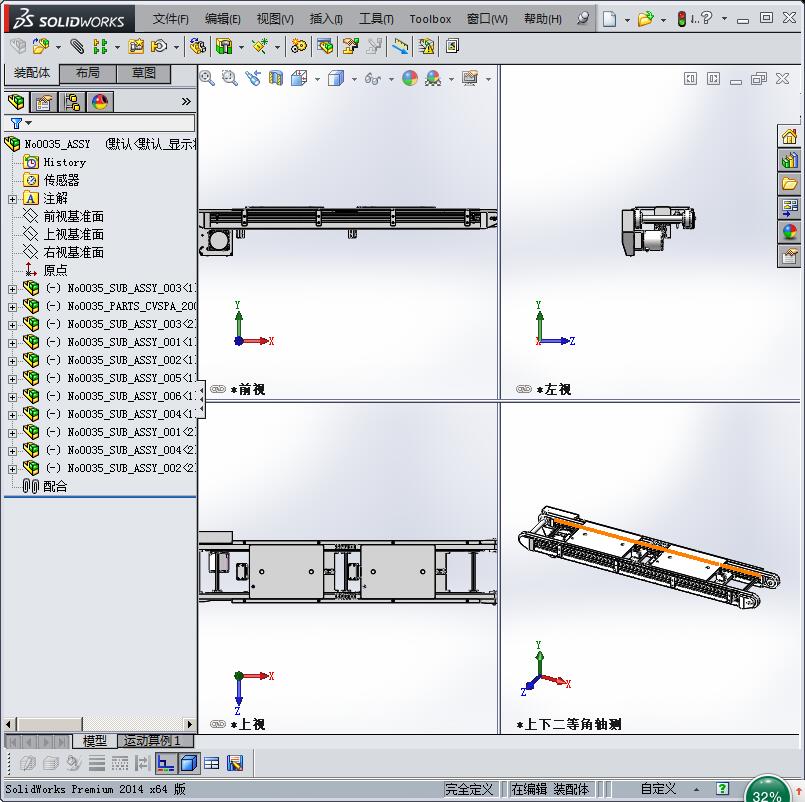The width and height of the screenshot is (805, 802).
Task: Expand the manager tabs with » chevron
Action: (186, 102)
